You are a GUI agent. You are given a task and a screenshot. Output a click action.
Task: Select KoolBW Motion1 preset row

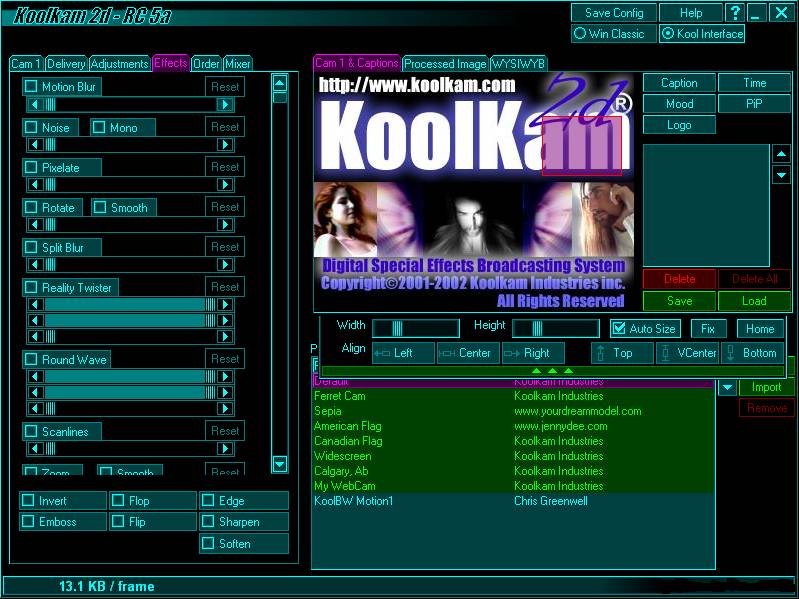(x=513, y=501)
